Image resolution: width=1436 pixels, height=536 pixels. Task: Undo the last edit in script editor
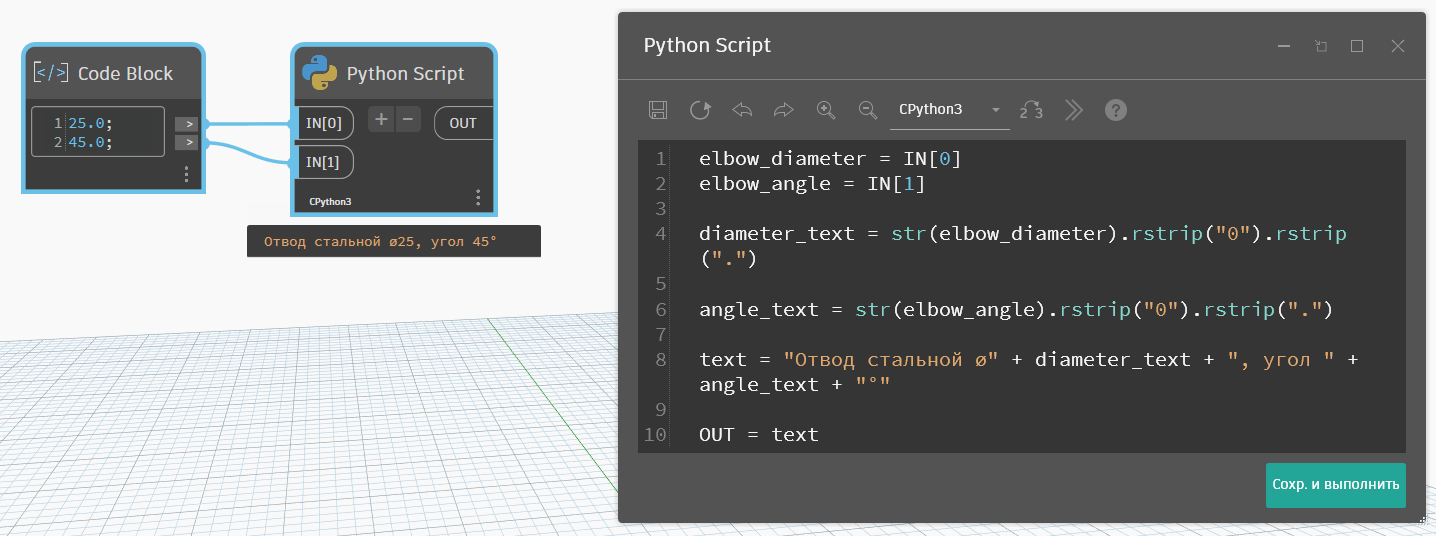pyautogui.click(x=742, y=110)
